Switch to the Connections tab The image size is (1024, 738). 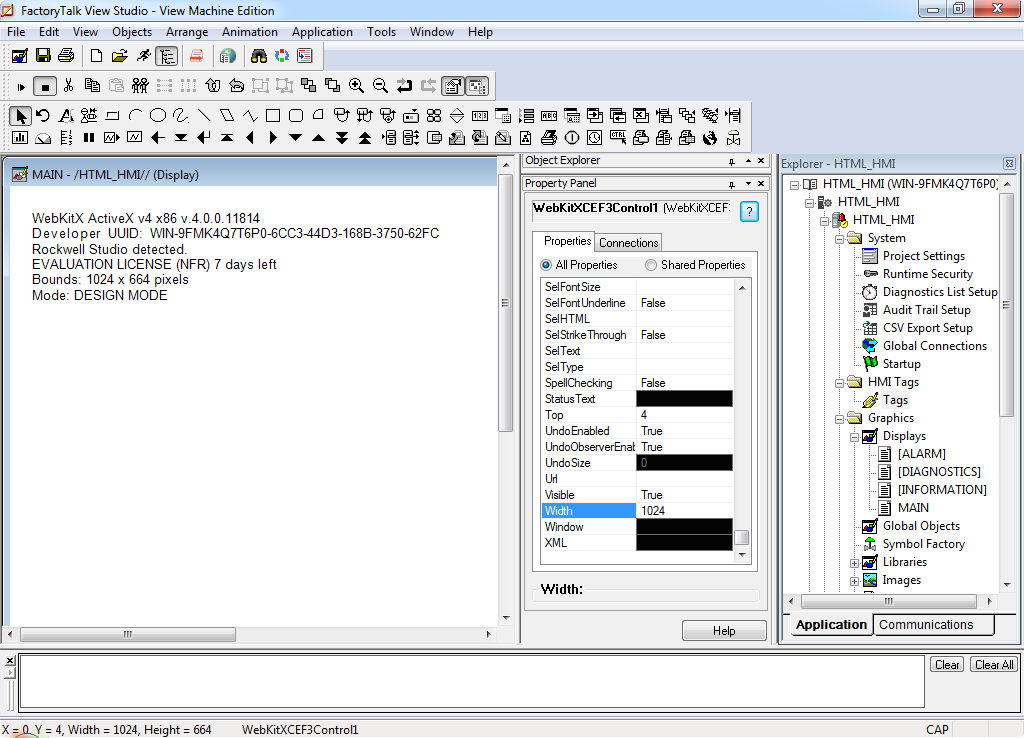pyautogui.click(x=628, y=243)
